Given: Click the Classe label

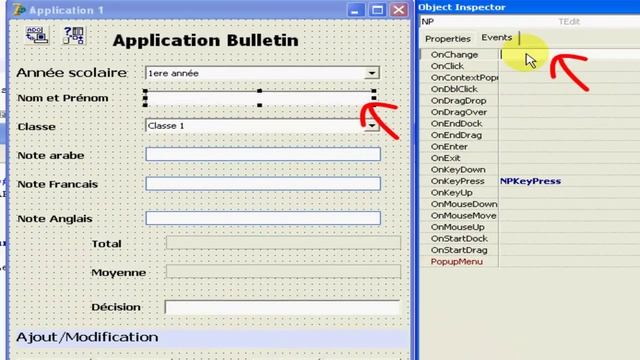Looking at the screenshot, I should (x=36, y=127).
